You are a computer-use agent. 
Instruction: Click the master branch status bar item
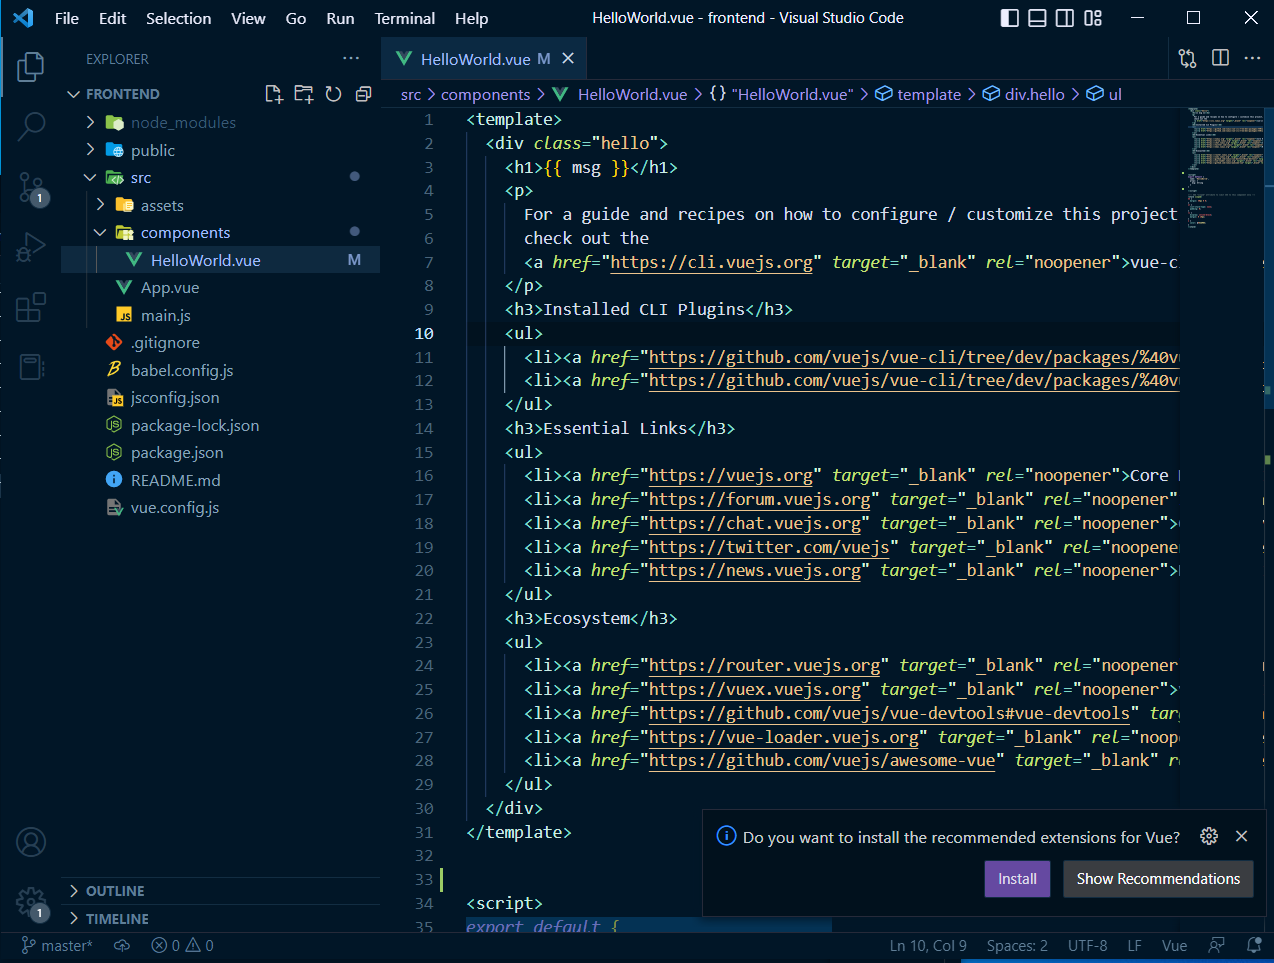[x=57, y=945]
